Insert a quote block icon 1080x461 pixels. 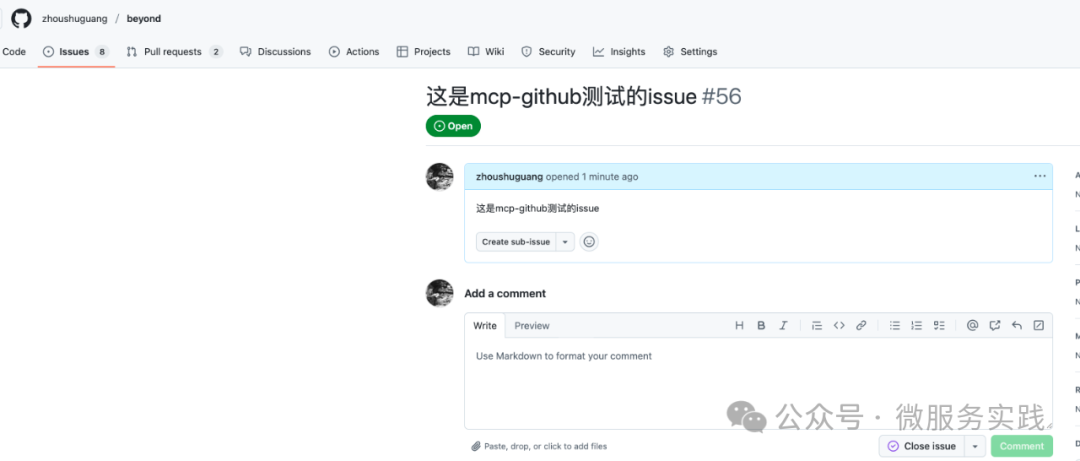817,326
